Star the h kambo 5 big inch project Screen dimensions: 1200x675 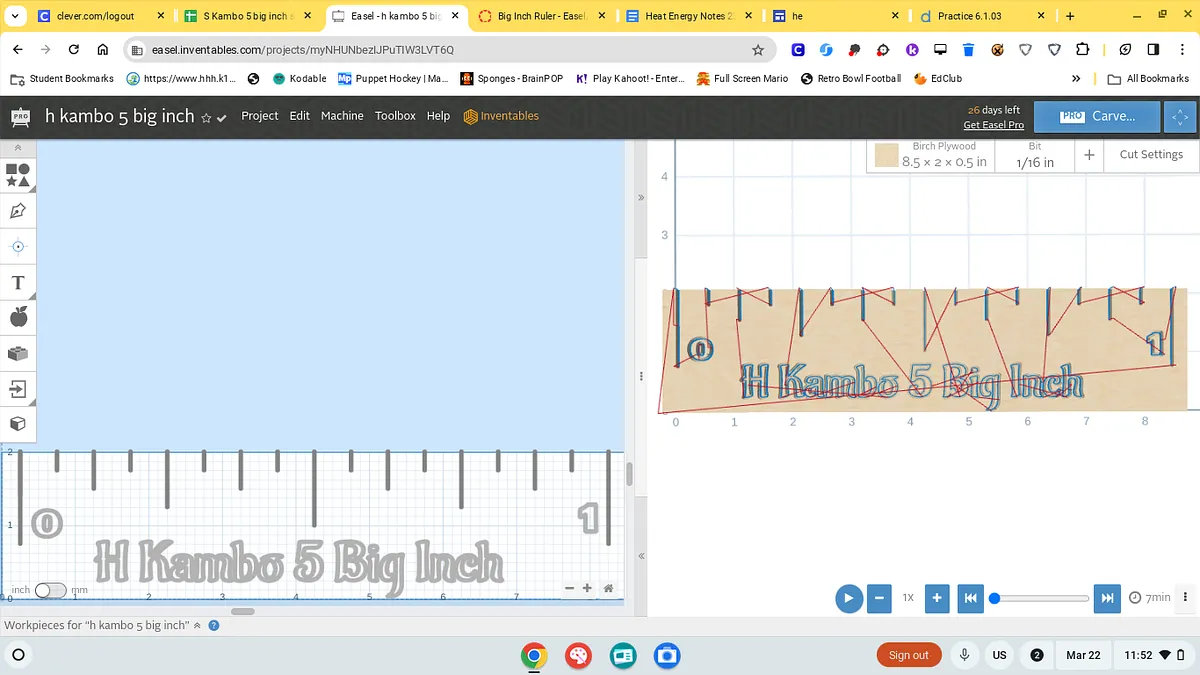click(x=206, y=117)
